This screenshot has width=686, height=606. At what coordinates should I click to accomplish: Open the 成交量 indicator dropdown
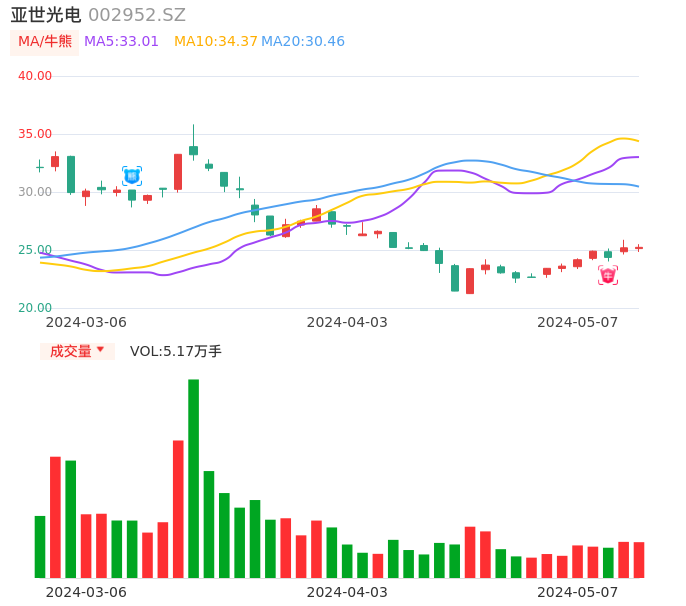pyautogui.click(x=77, y=351)
